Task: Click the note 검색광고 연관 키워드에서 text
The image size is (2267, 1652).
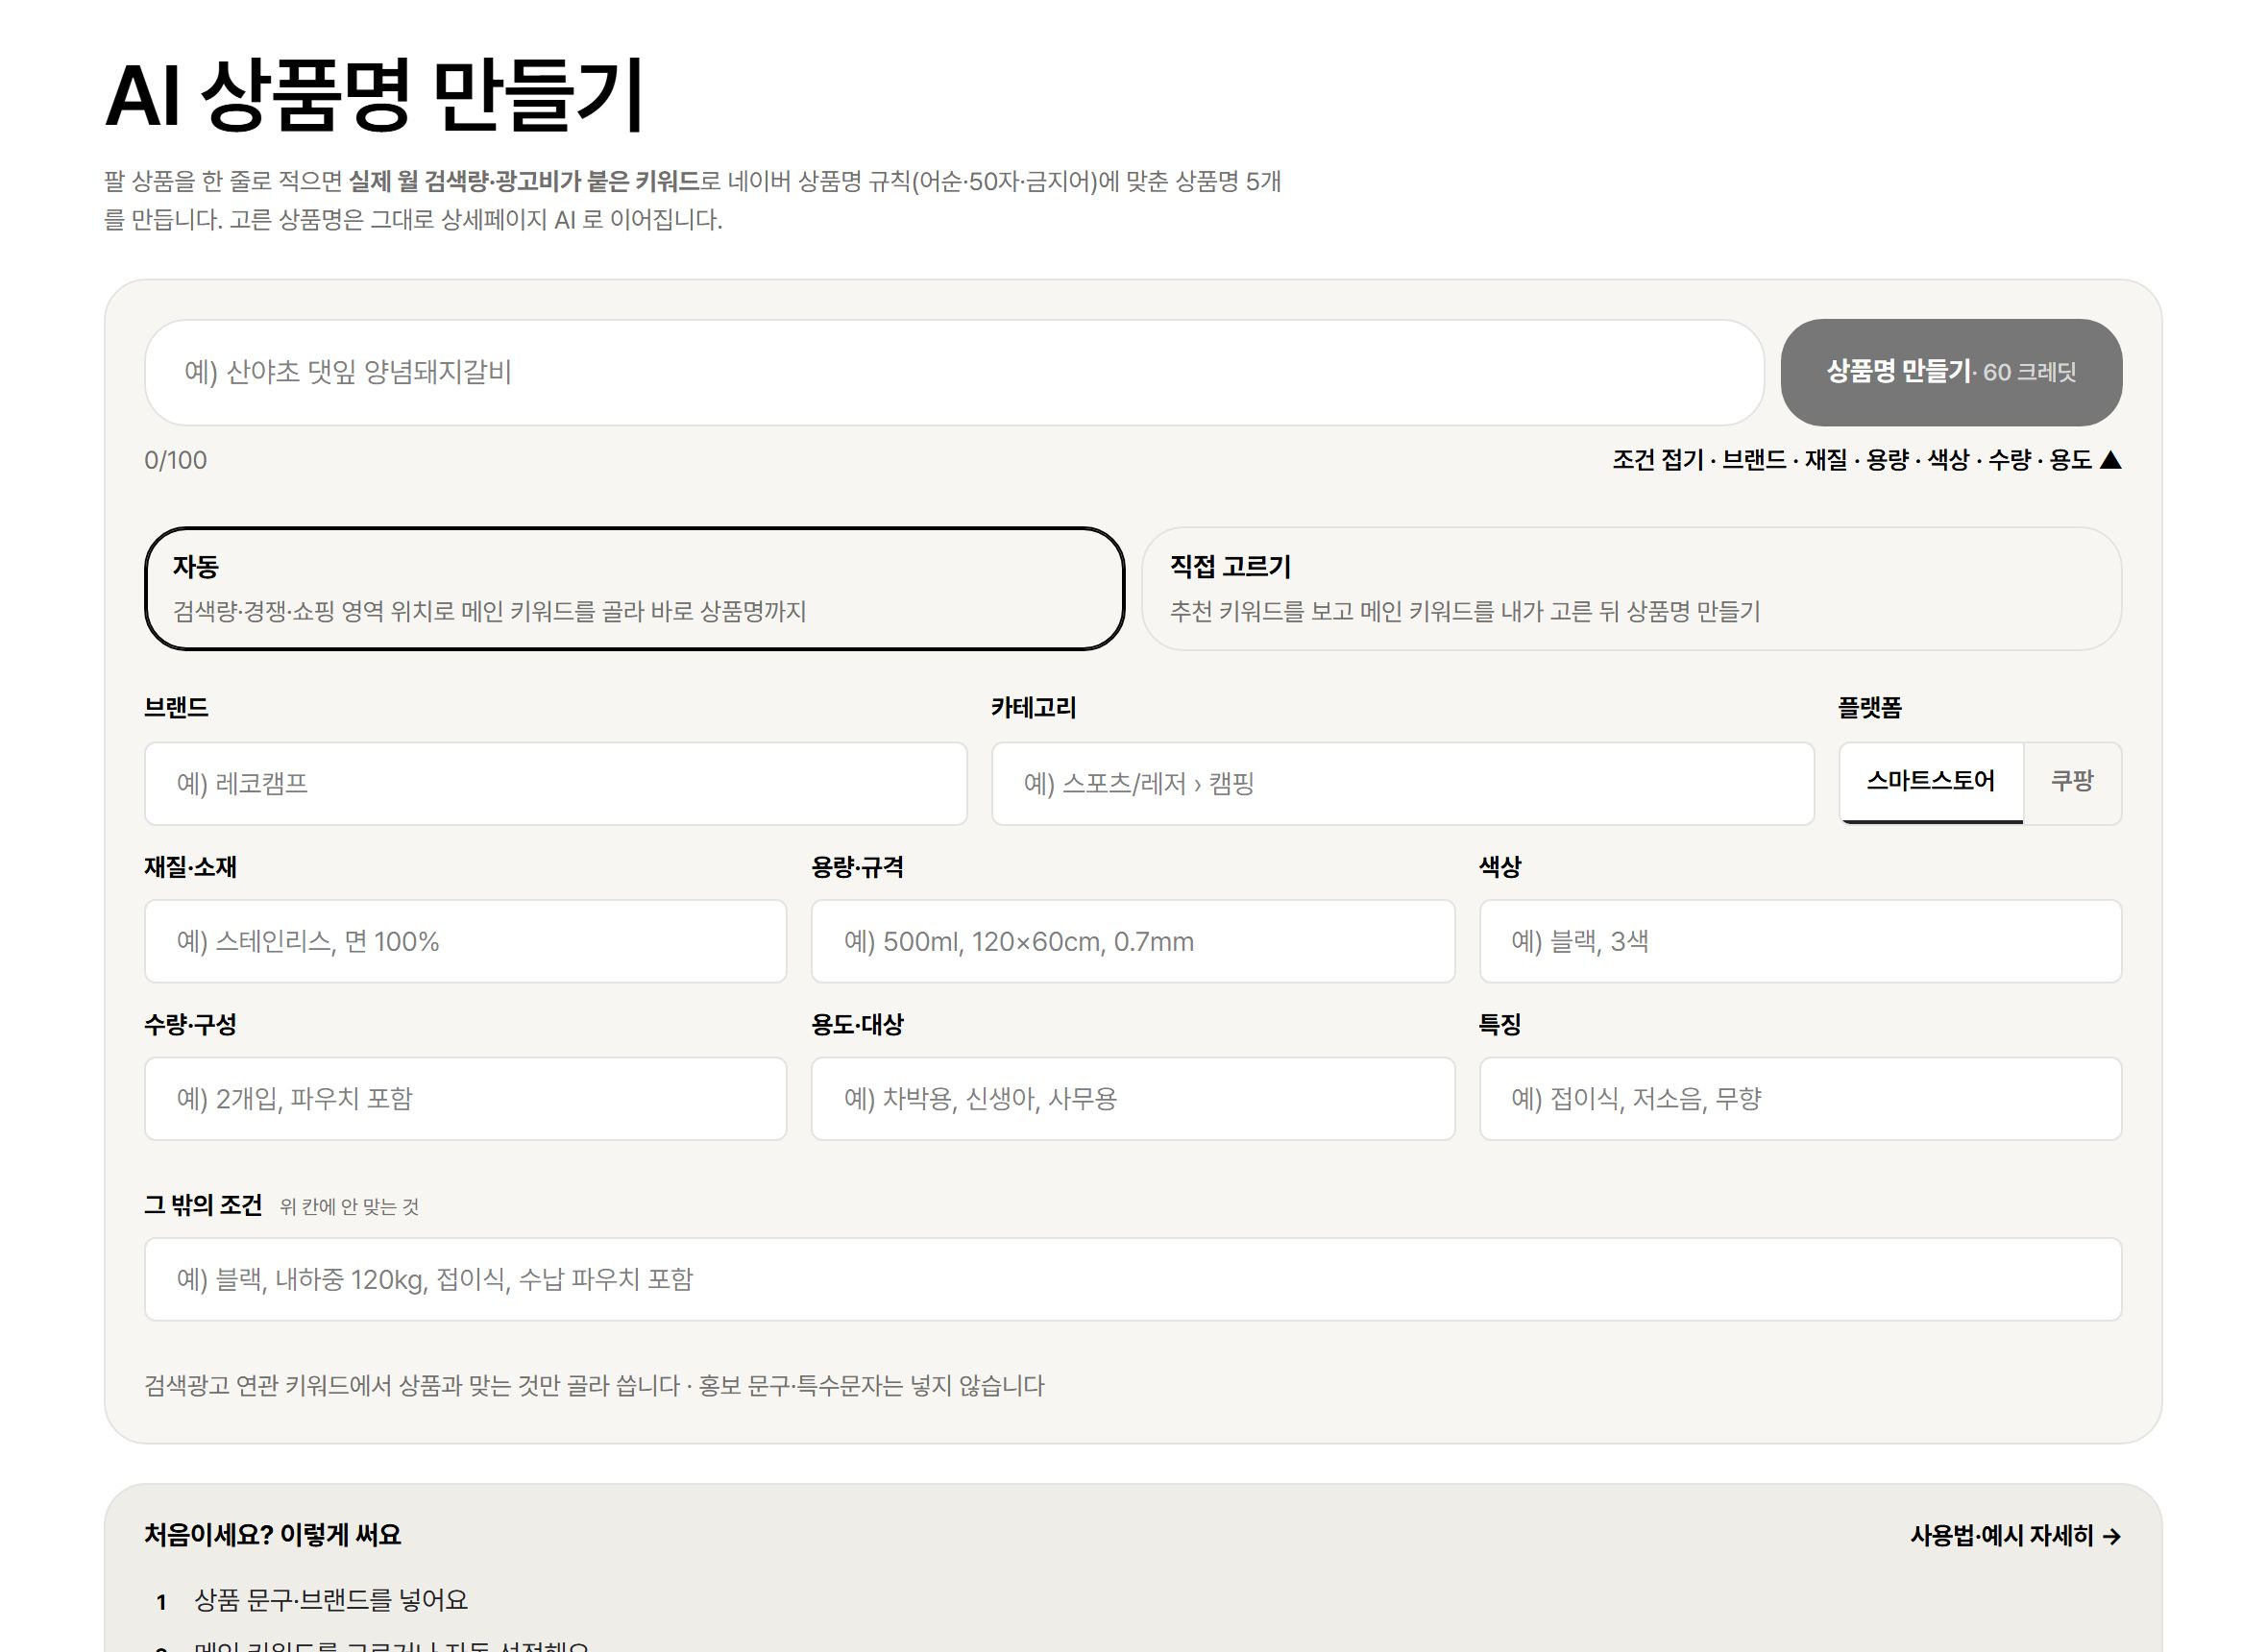Action: point(594,1386)
